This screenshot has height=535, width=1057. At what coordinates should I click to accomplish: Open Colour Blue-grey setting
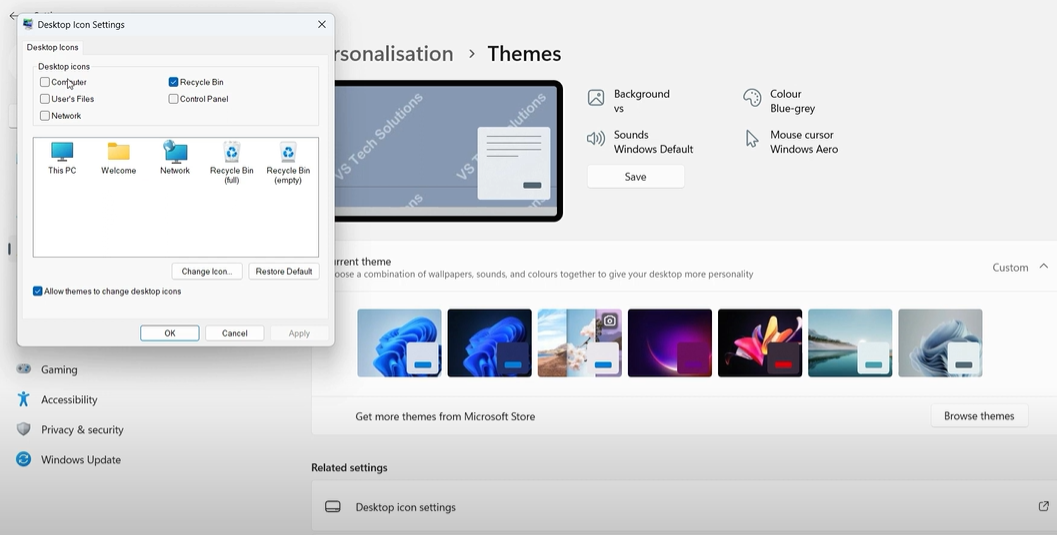(x=780, y=101)
